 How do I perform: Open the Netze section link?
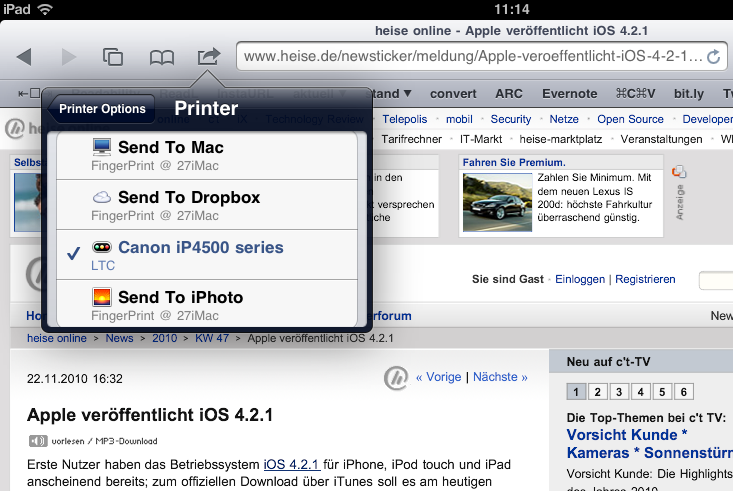tap(564, 119)
